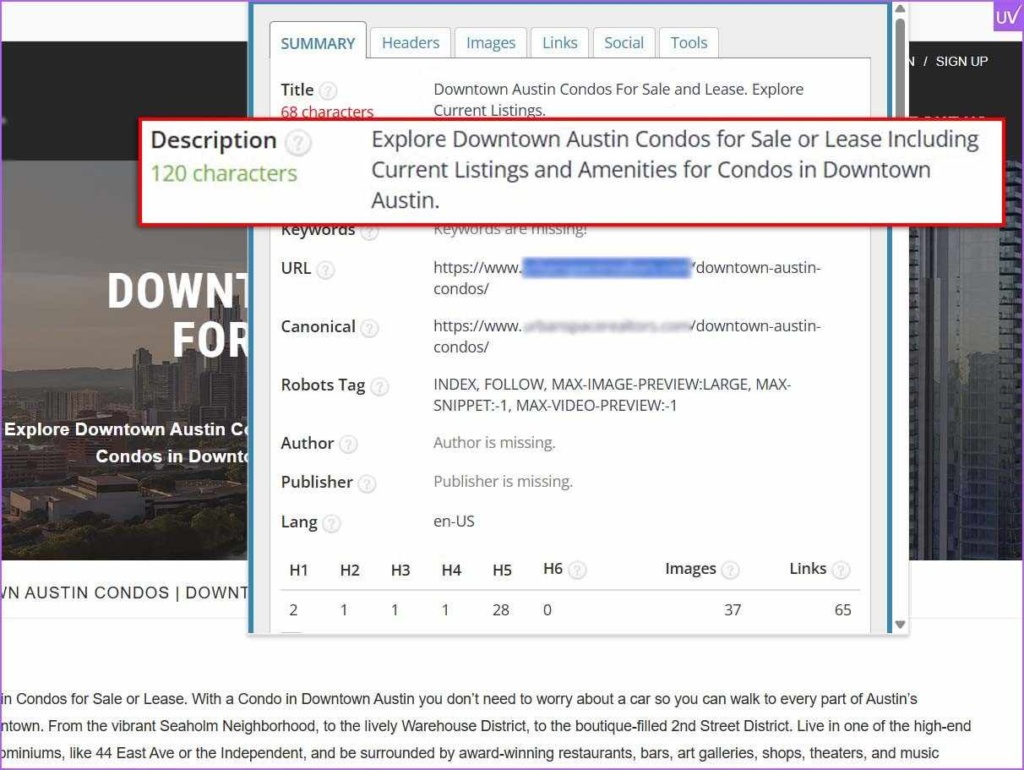Open the Images tab
This screenshot has height=770, width=1024.
(x=491, y=43)
